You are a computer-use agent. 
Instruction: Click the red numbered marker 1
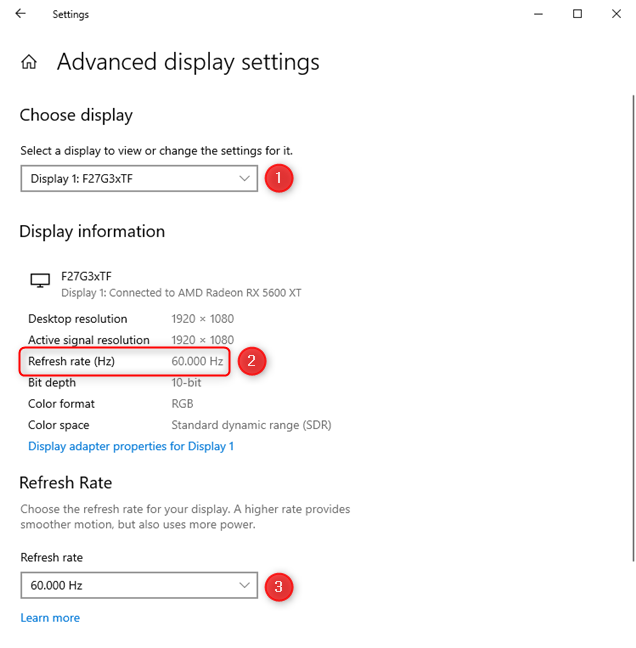coord(279,178)
